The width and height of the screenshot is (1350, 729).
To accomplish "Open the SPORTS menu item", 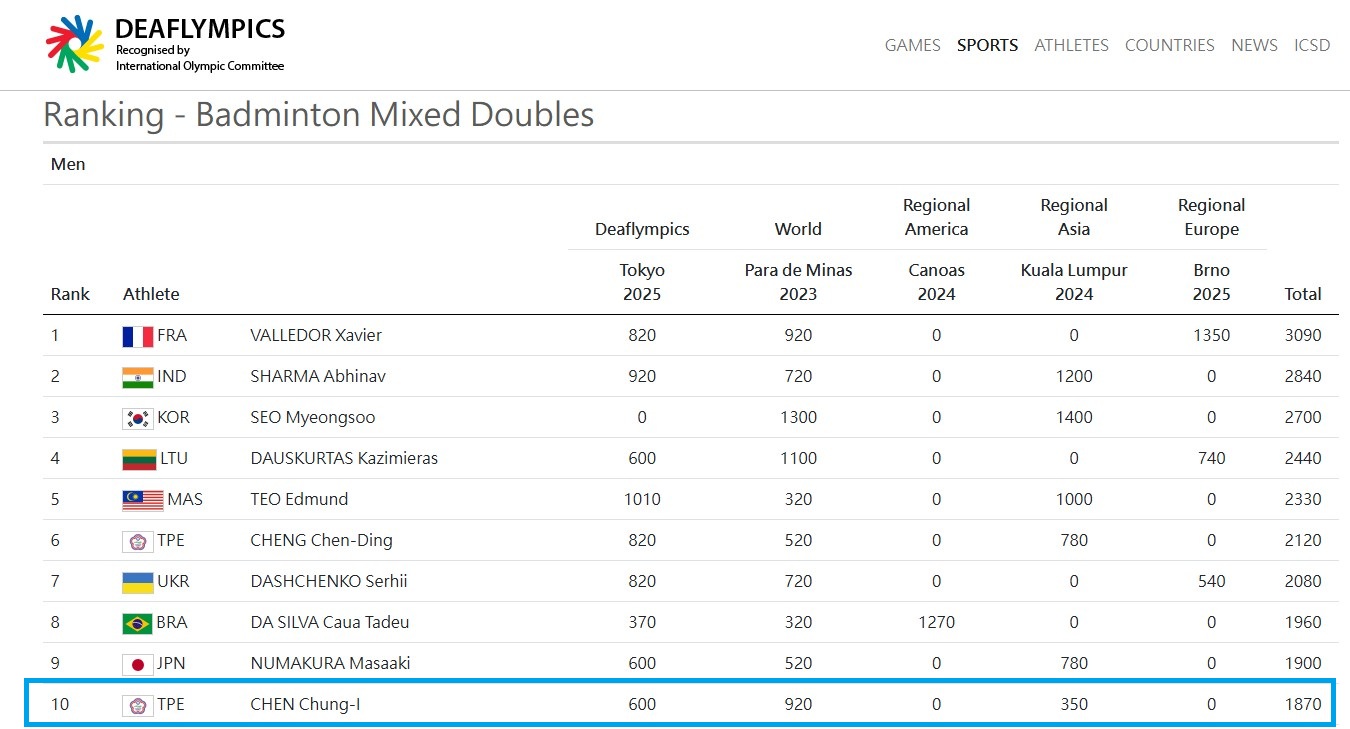I will [x=987, y=45].
